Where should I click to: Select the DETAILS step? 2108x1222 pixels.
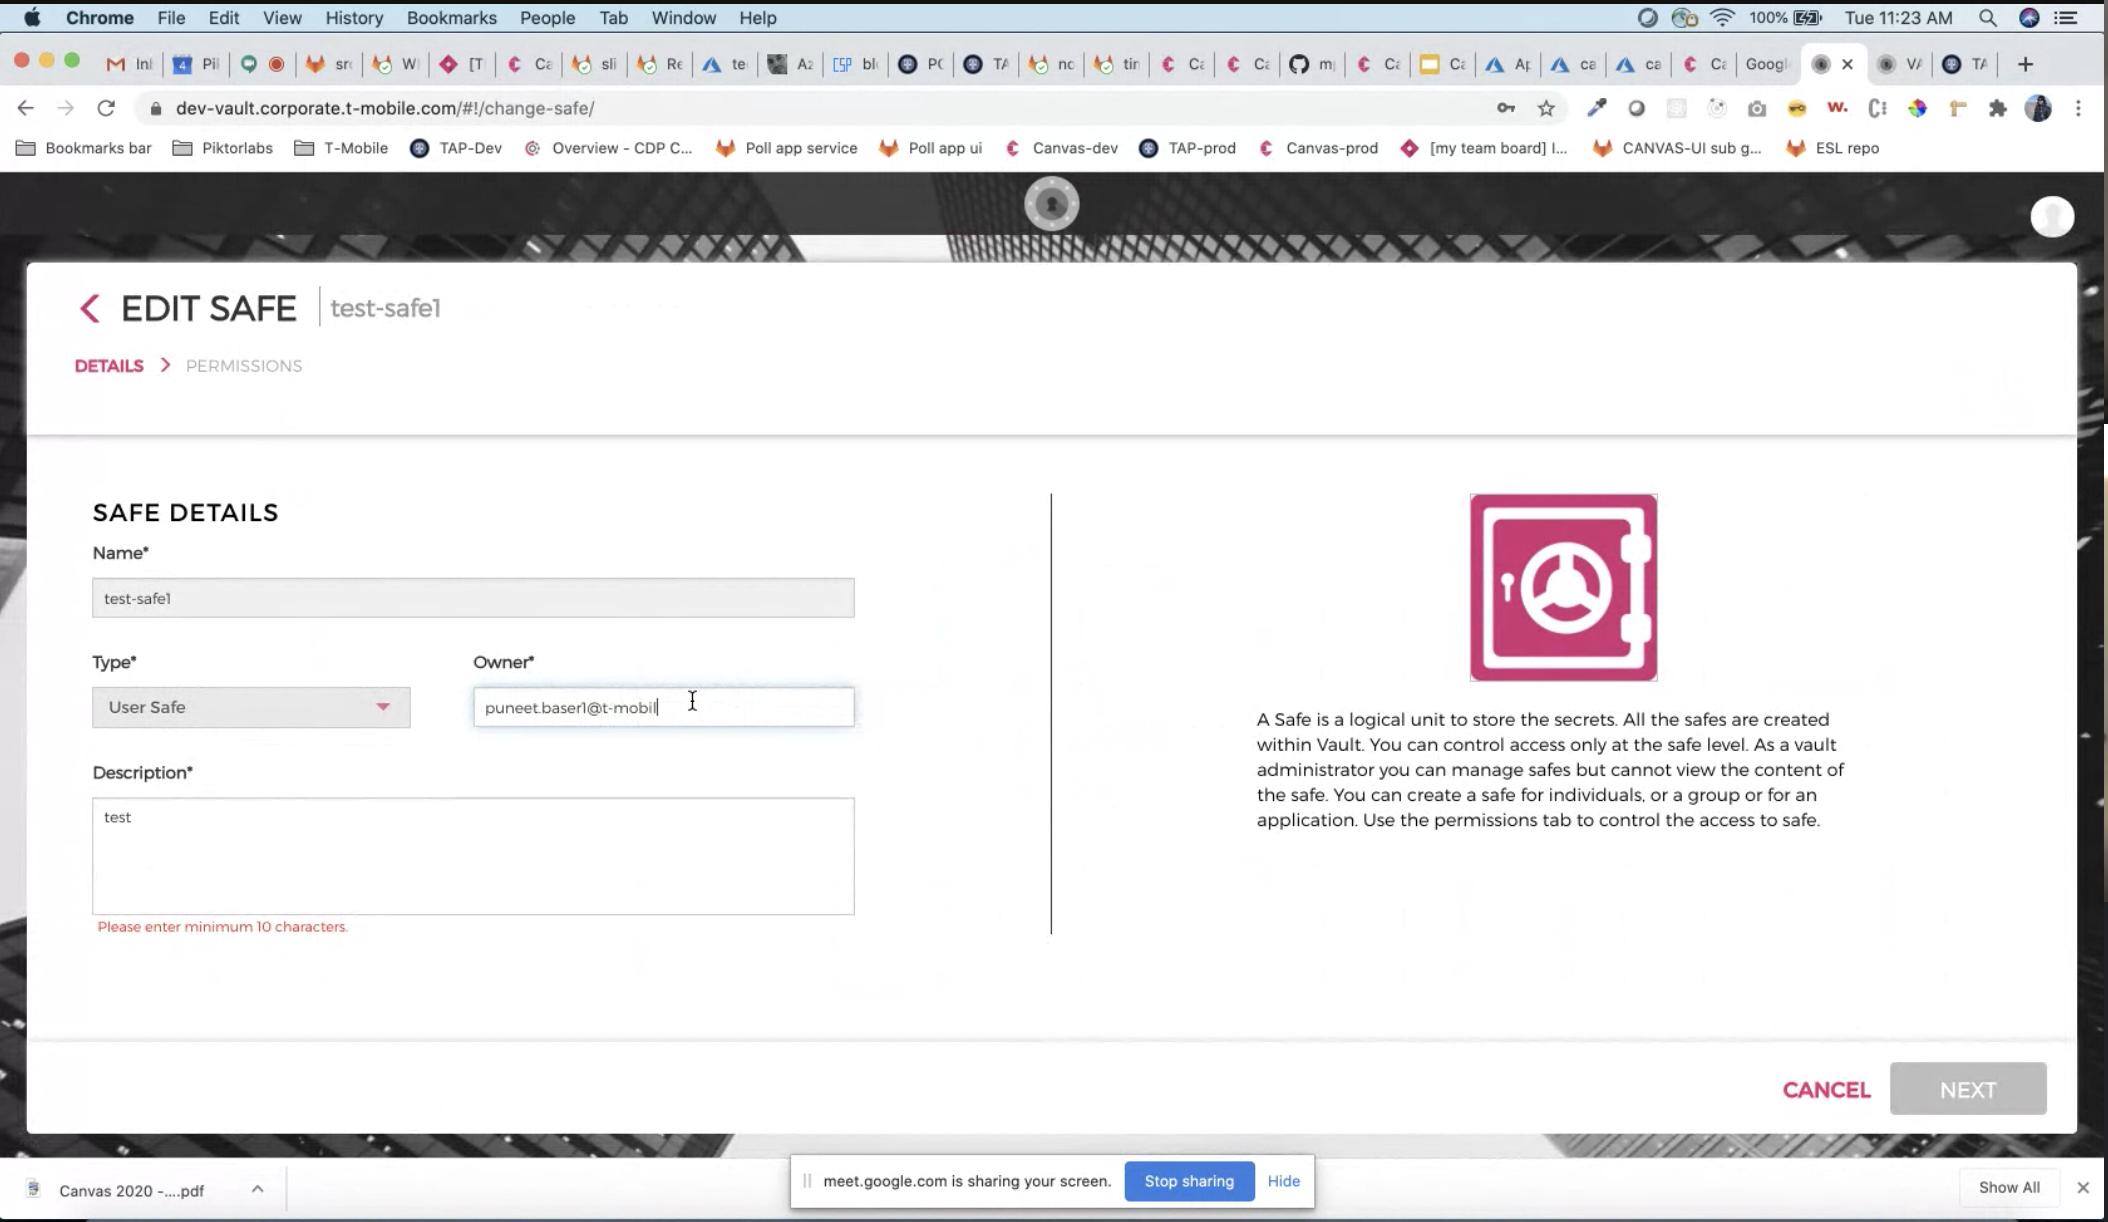(109, 366)
